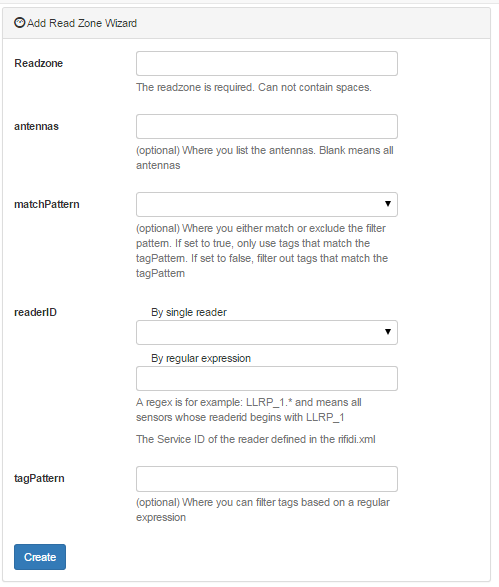Click the tagPattern field label

tap(39, 478)
